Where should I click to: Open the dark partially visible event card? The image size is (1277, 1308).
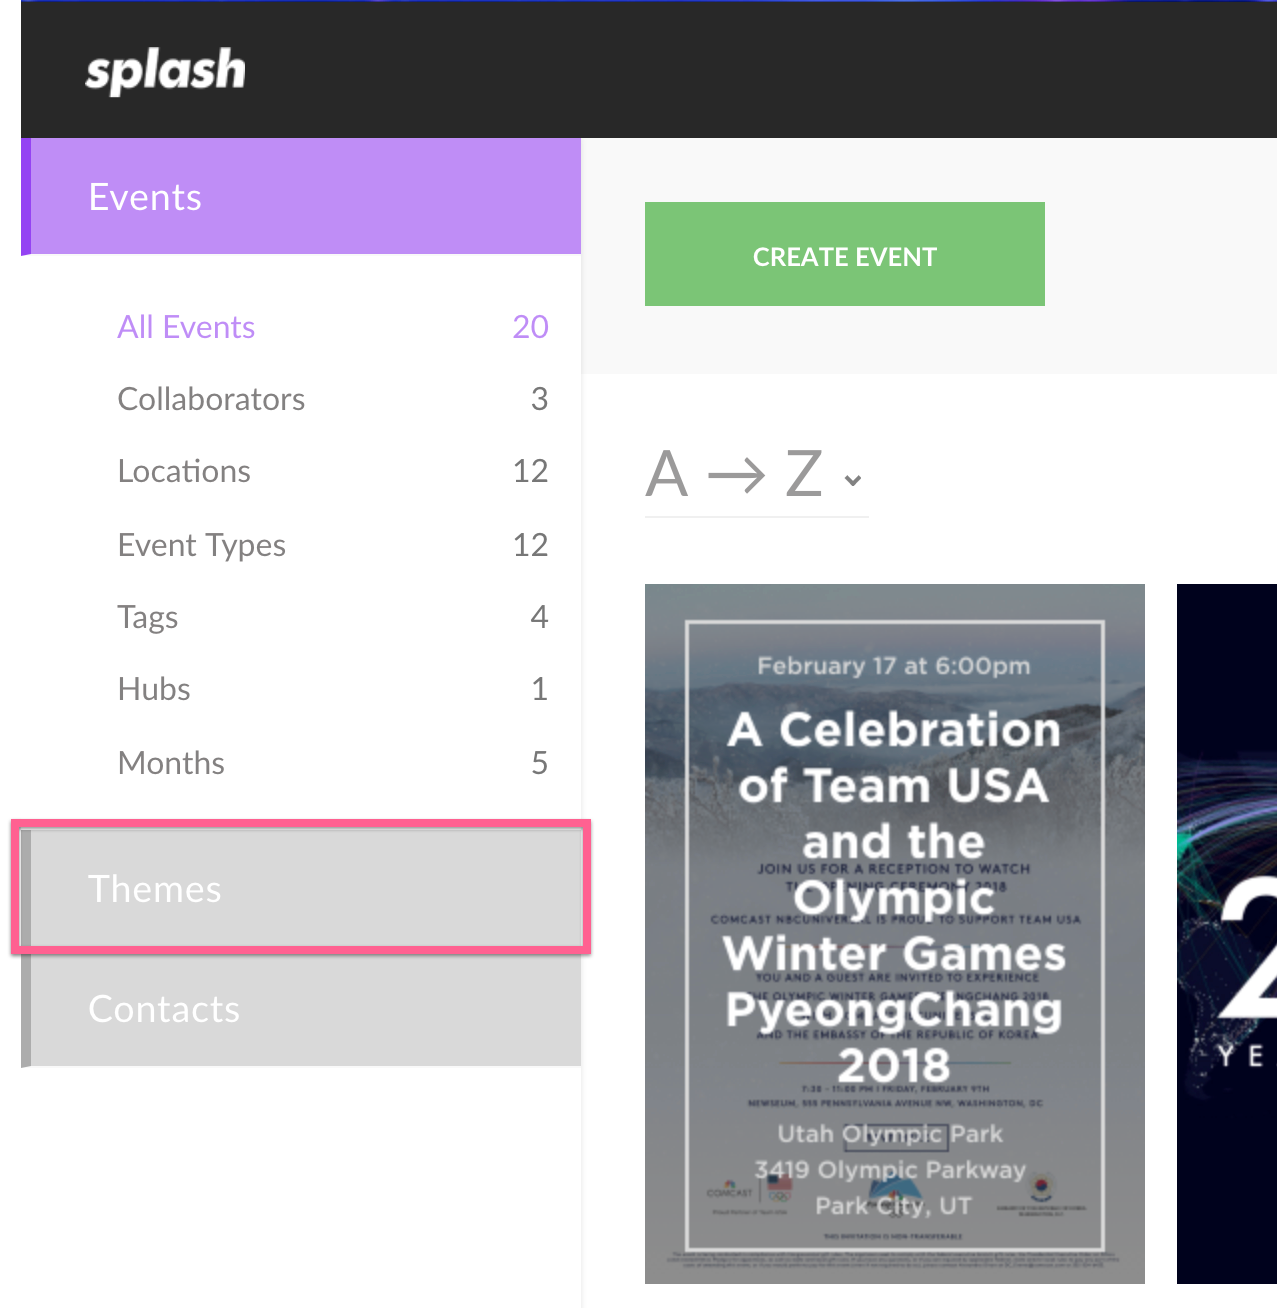click(1227, 934)
